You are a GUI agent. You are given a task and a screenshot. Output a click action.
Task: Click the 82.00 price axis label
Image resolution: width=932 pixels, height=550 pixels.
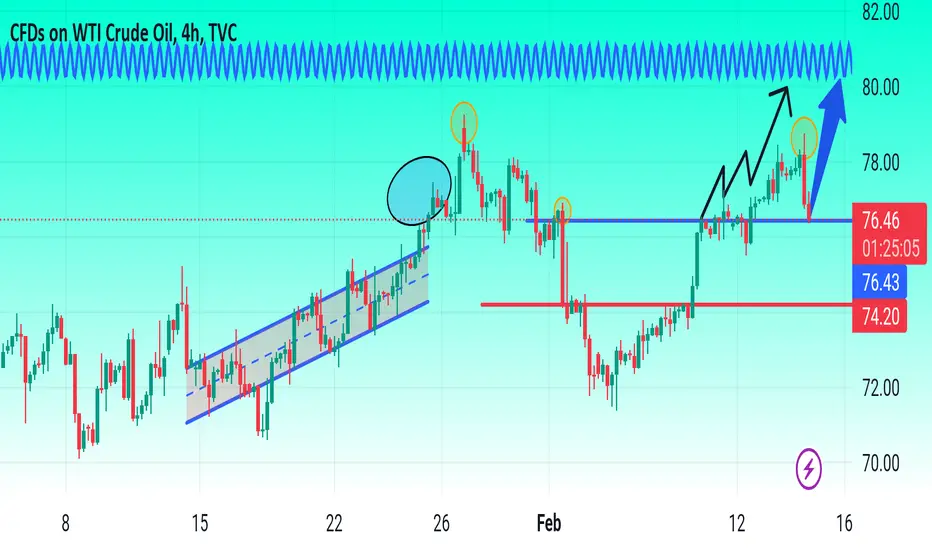pyautogui.click(x=881, y=12)
